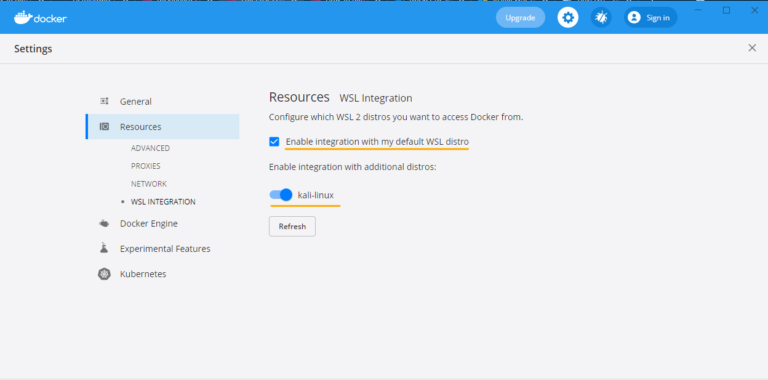Toggle off kali-linux integration switch
Viewport: 768px width, 380px height.
click(x=281, y=195)
